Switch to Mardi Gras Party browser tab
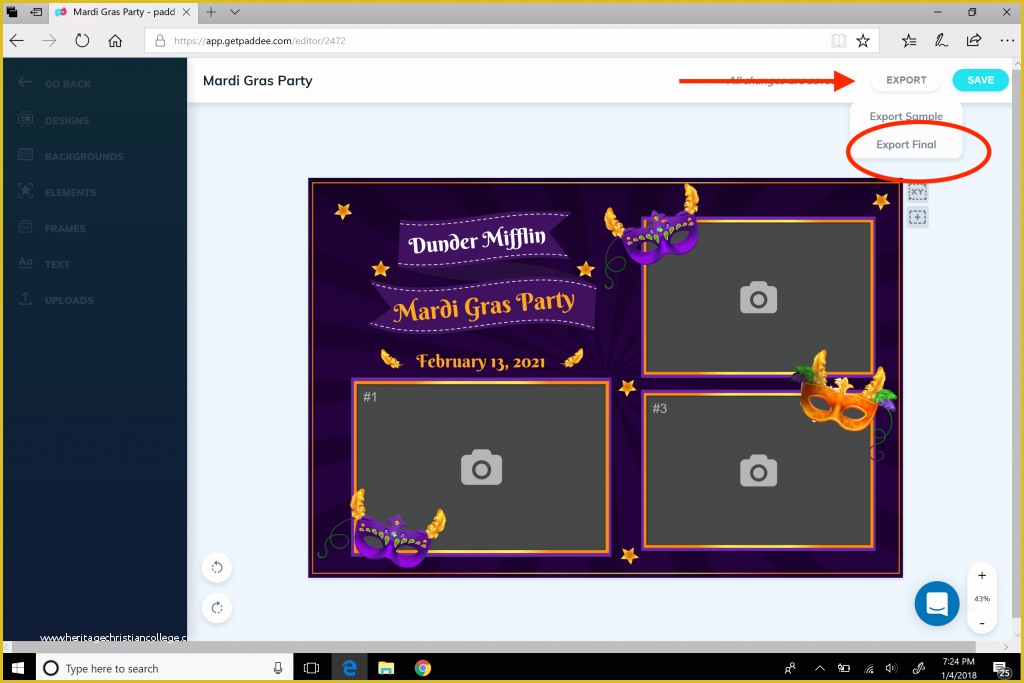This screenshot has width=1024, height=683. click(123, 12)
